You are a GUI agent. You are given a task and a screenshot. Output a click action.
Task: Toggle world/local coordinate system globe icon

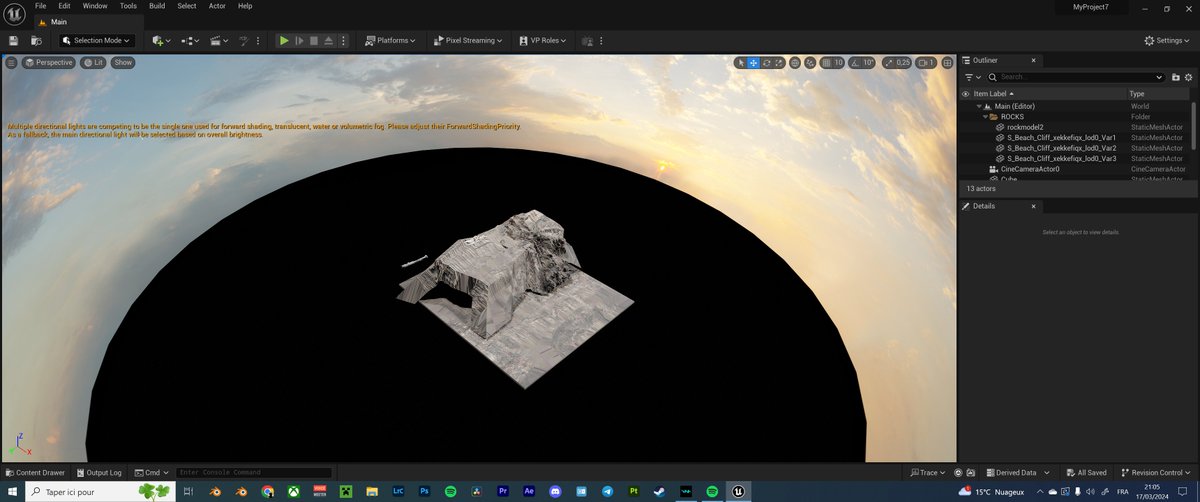pos(795,62)
